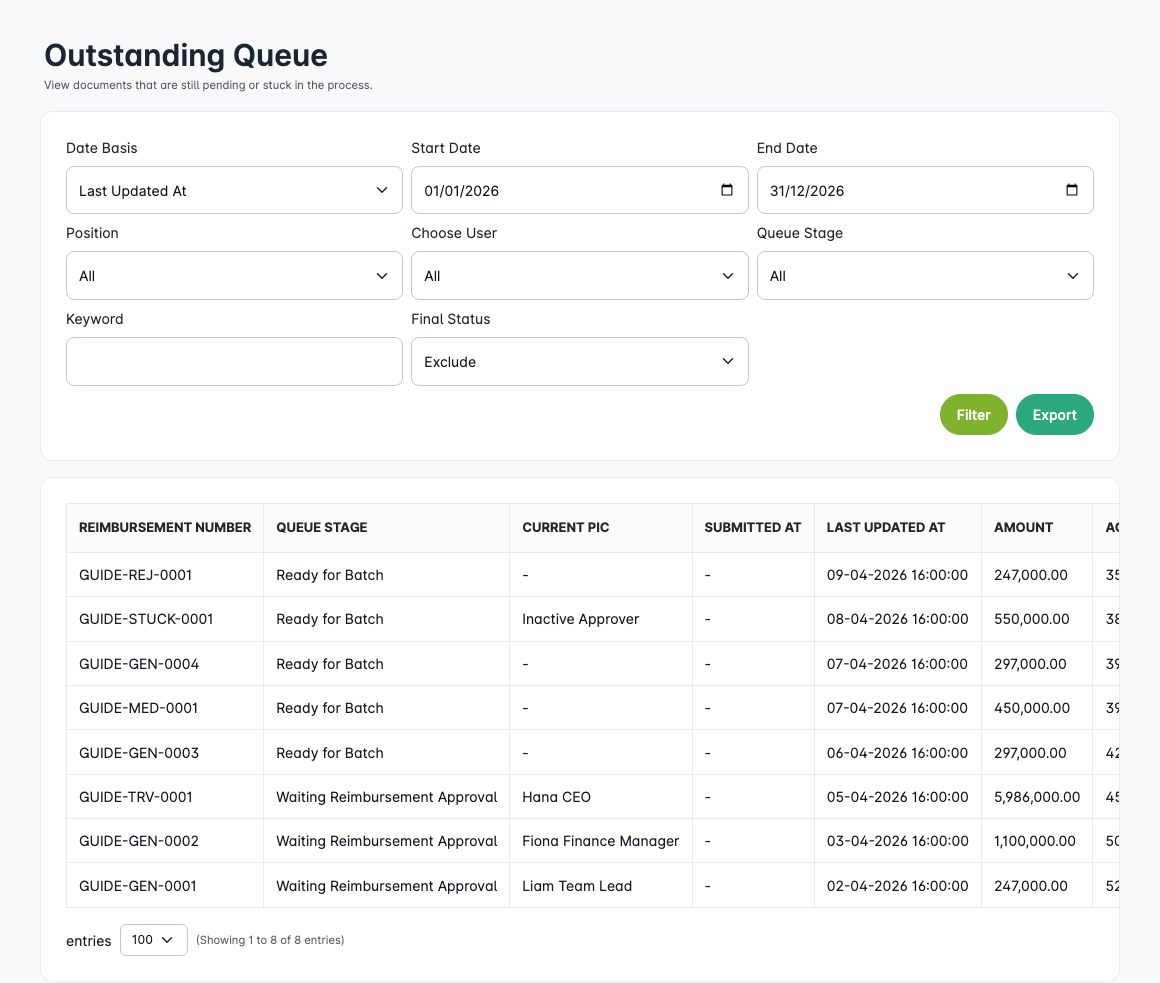Open the End Date calendar picker
This screenshot has width=1160, height=983.
tap(1072, 190)
